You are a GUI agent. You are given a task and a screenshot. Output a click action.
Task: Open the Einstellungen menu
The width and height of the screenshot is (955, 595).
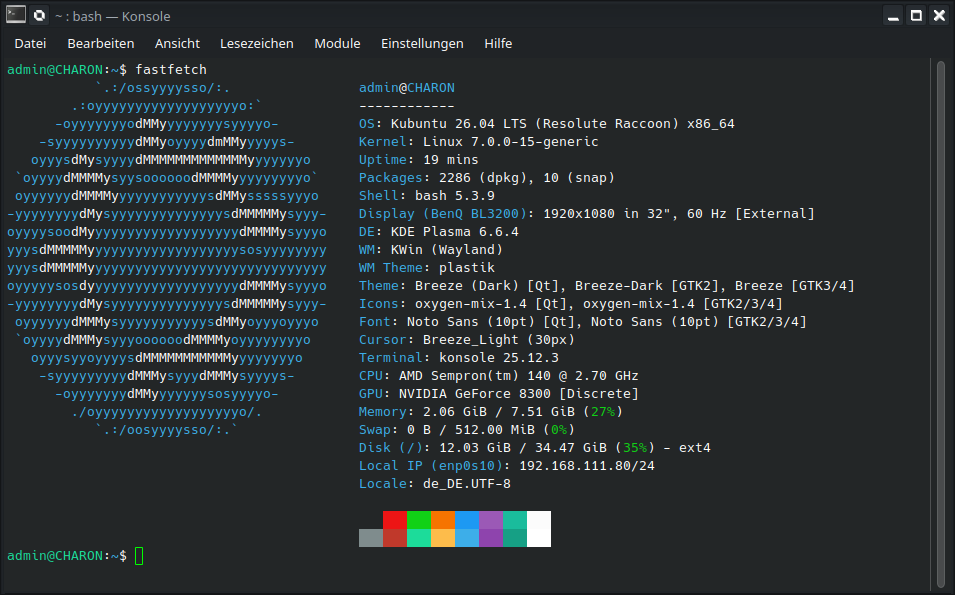422,44
